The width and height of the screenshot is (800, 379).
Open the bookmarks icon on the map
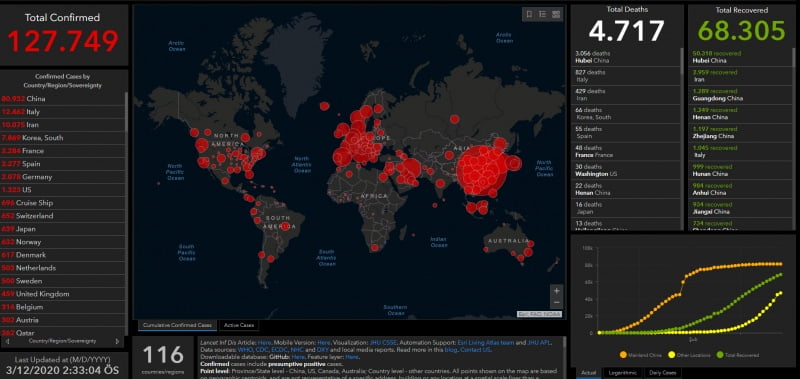click(x=529, y=14)
